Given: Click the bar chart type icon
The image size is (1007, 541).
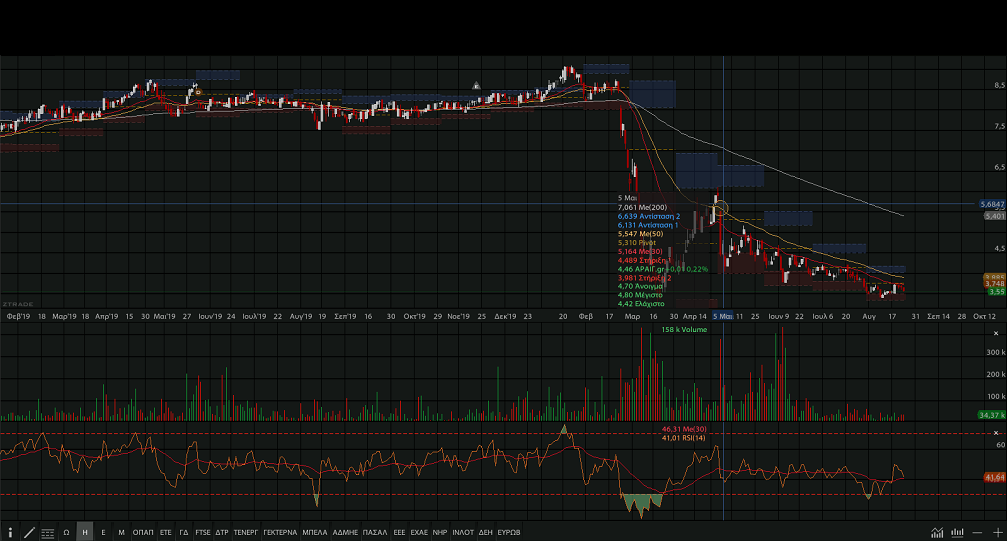Looking at the screenshot, I should coord(958,533).
